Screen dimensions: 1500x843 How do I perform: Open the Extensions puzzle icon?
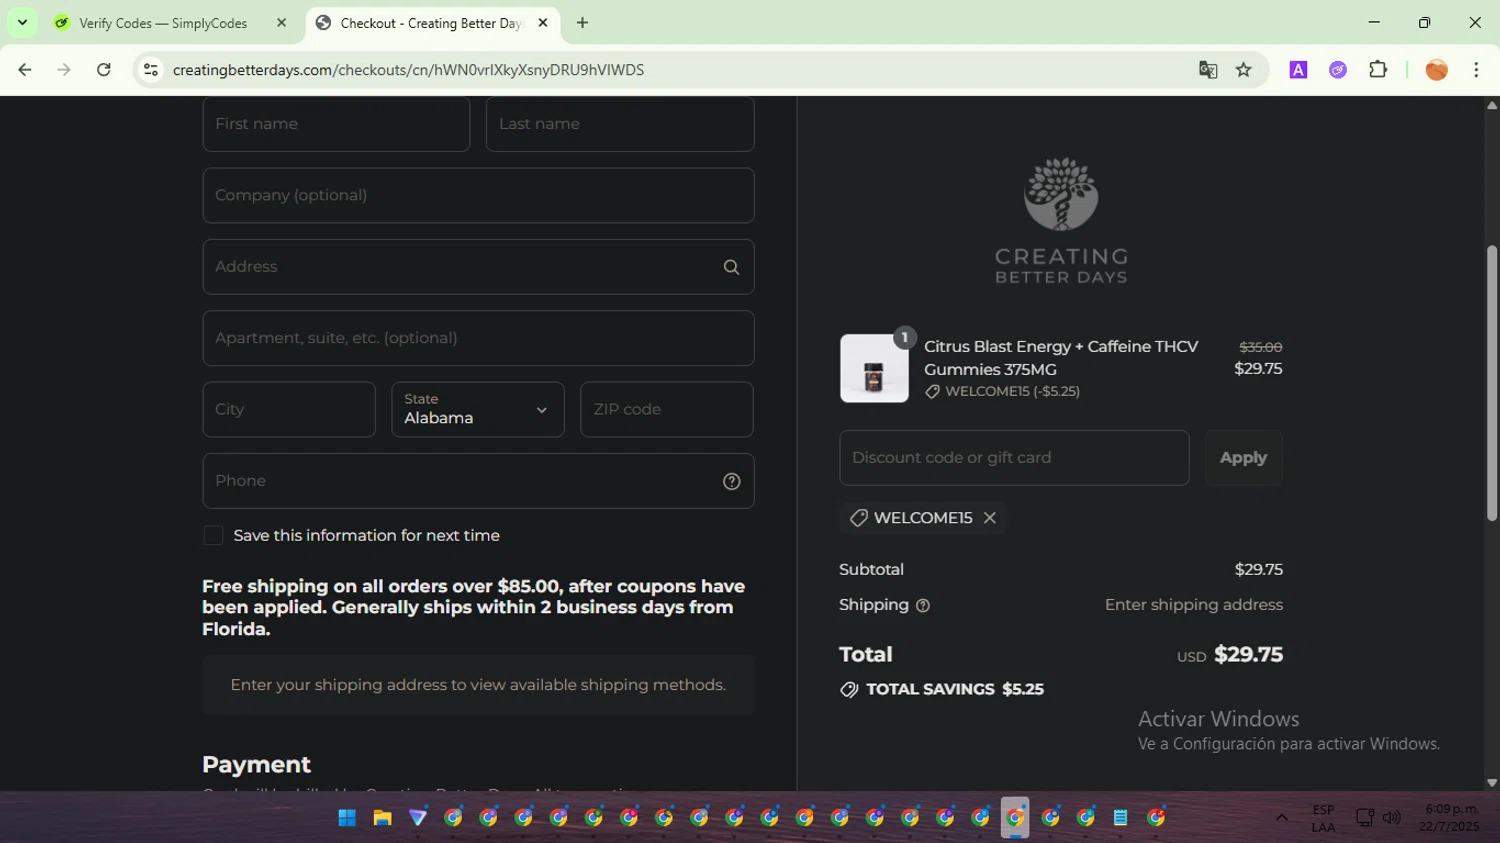[1378, 69]
